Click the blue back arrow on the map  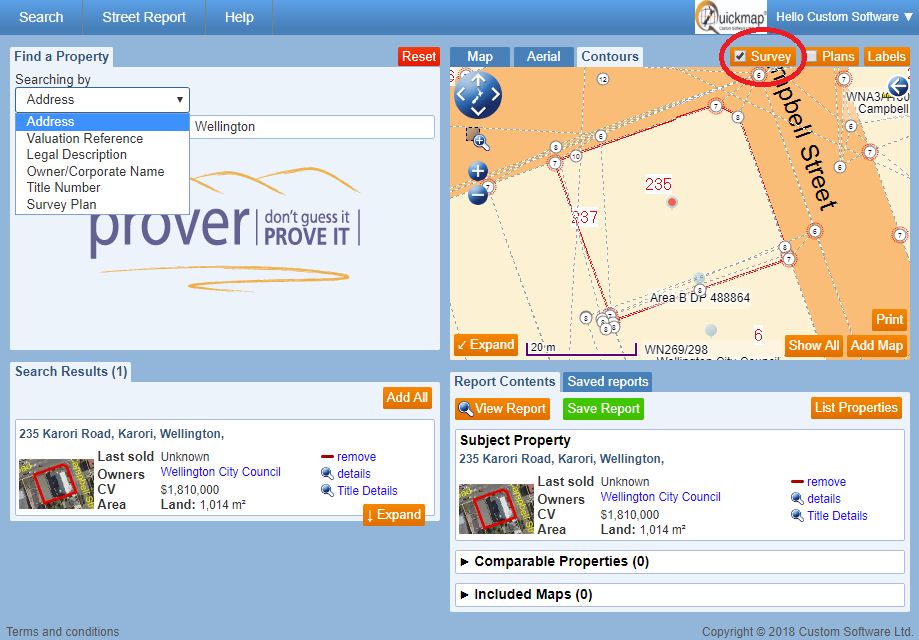click(x=898, y=86)
